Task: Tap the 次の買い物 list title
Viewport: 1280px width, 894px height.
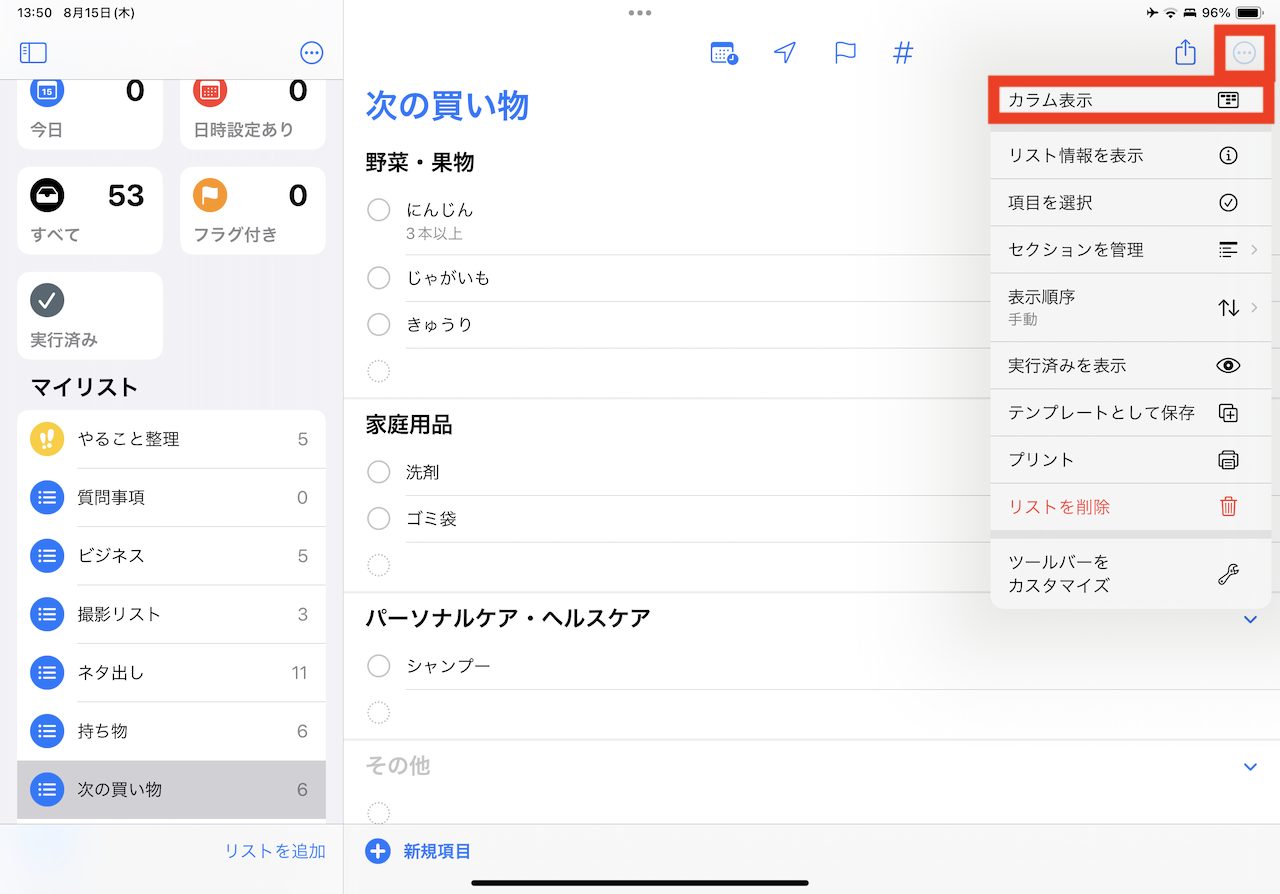Action: click(x=447, y=105)
